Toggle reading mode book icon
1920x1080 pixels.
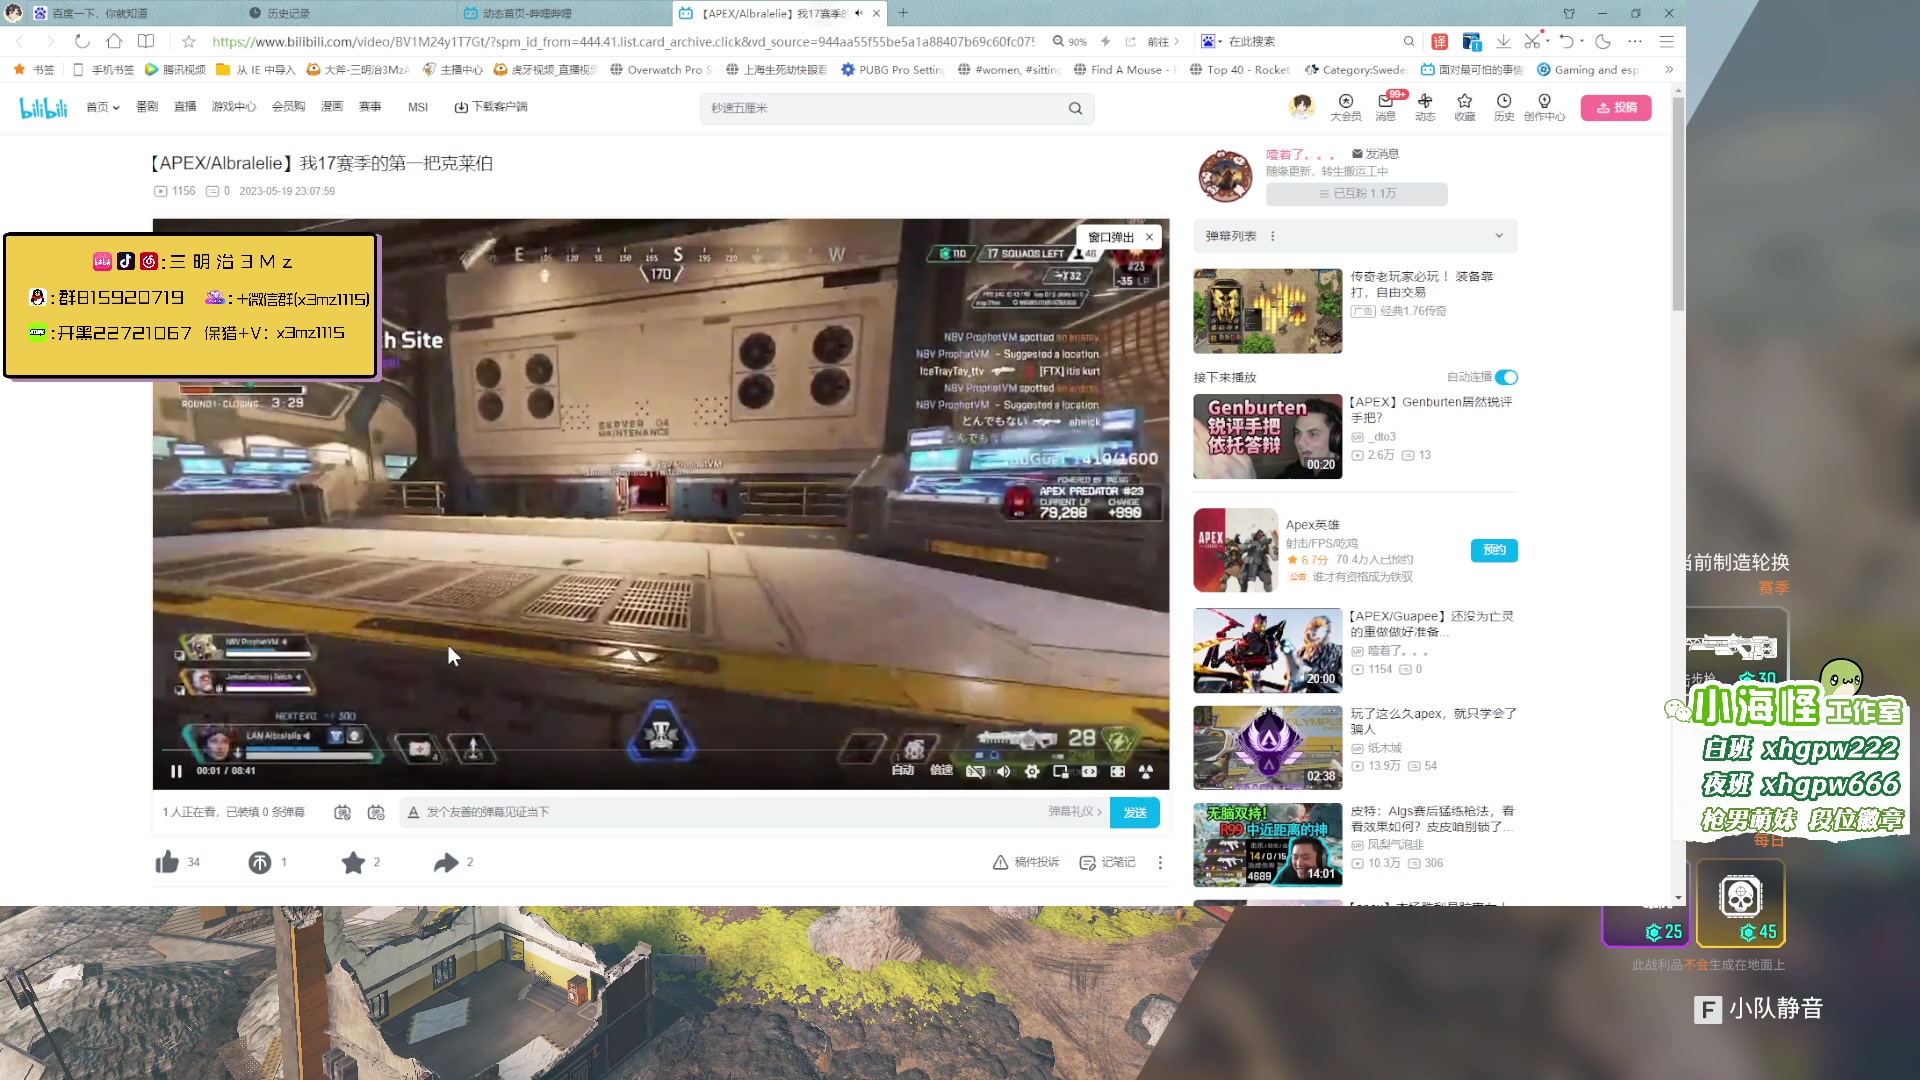tap(146, 41)
